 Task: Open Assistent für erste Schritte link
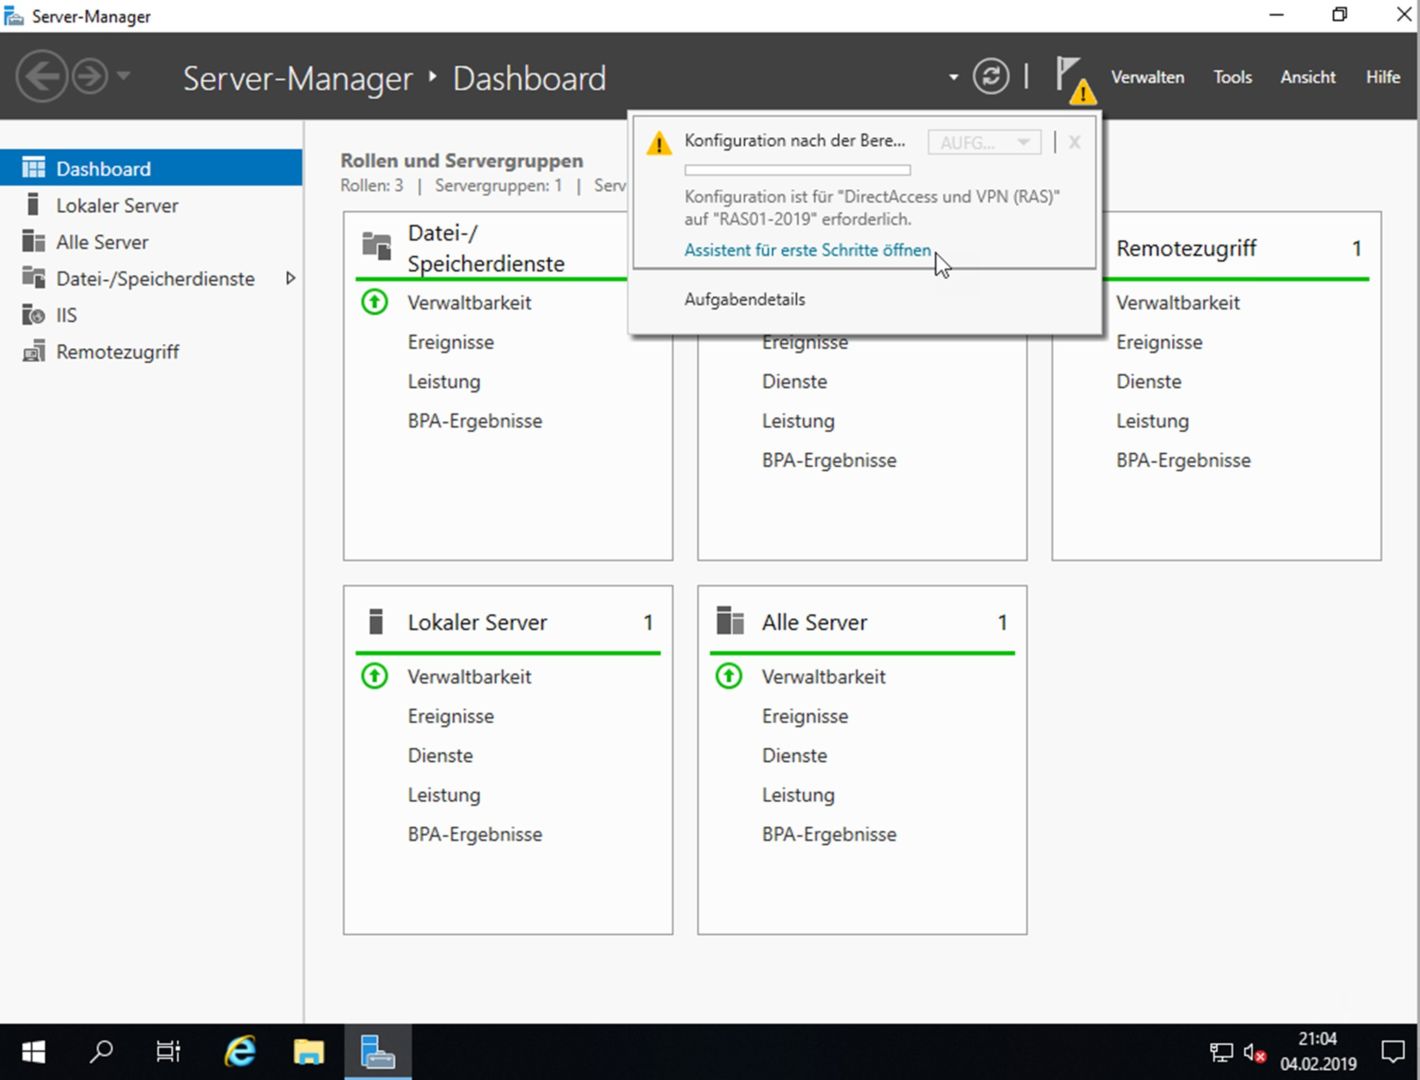(x=807, y=250)
